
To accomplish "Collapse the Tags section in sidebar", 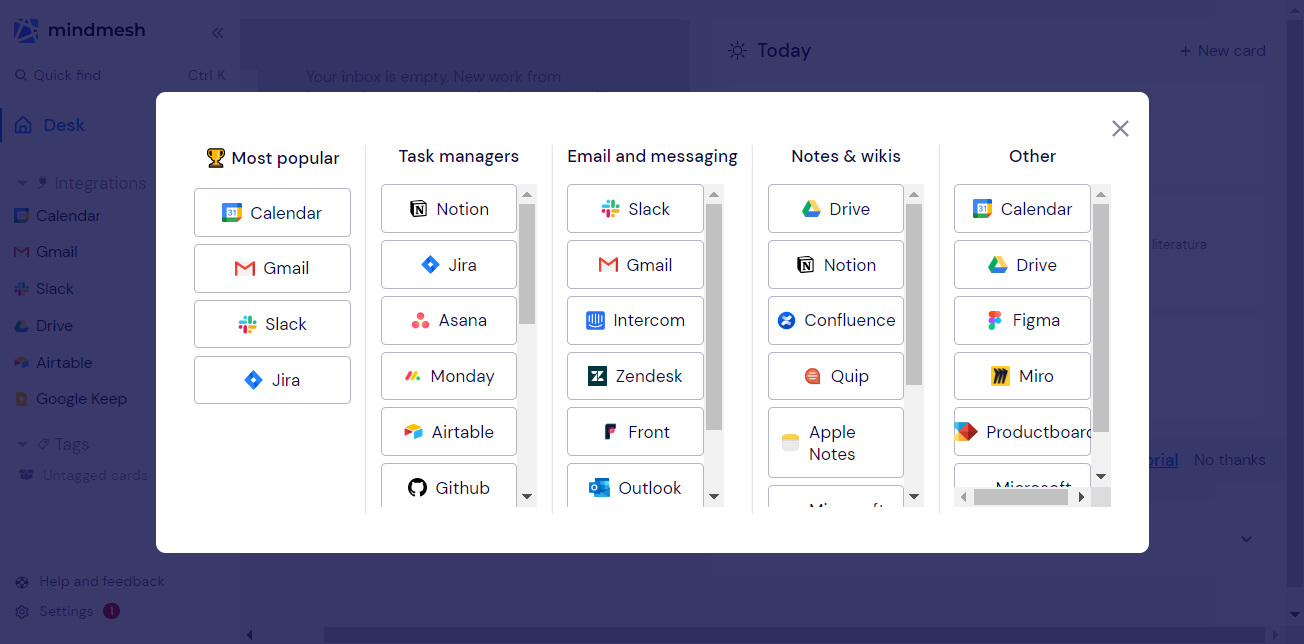I will coord(22,444).
